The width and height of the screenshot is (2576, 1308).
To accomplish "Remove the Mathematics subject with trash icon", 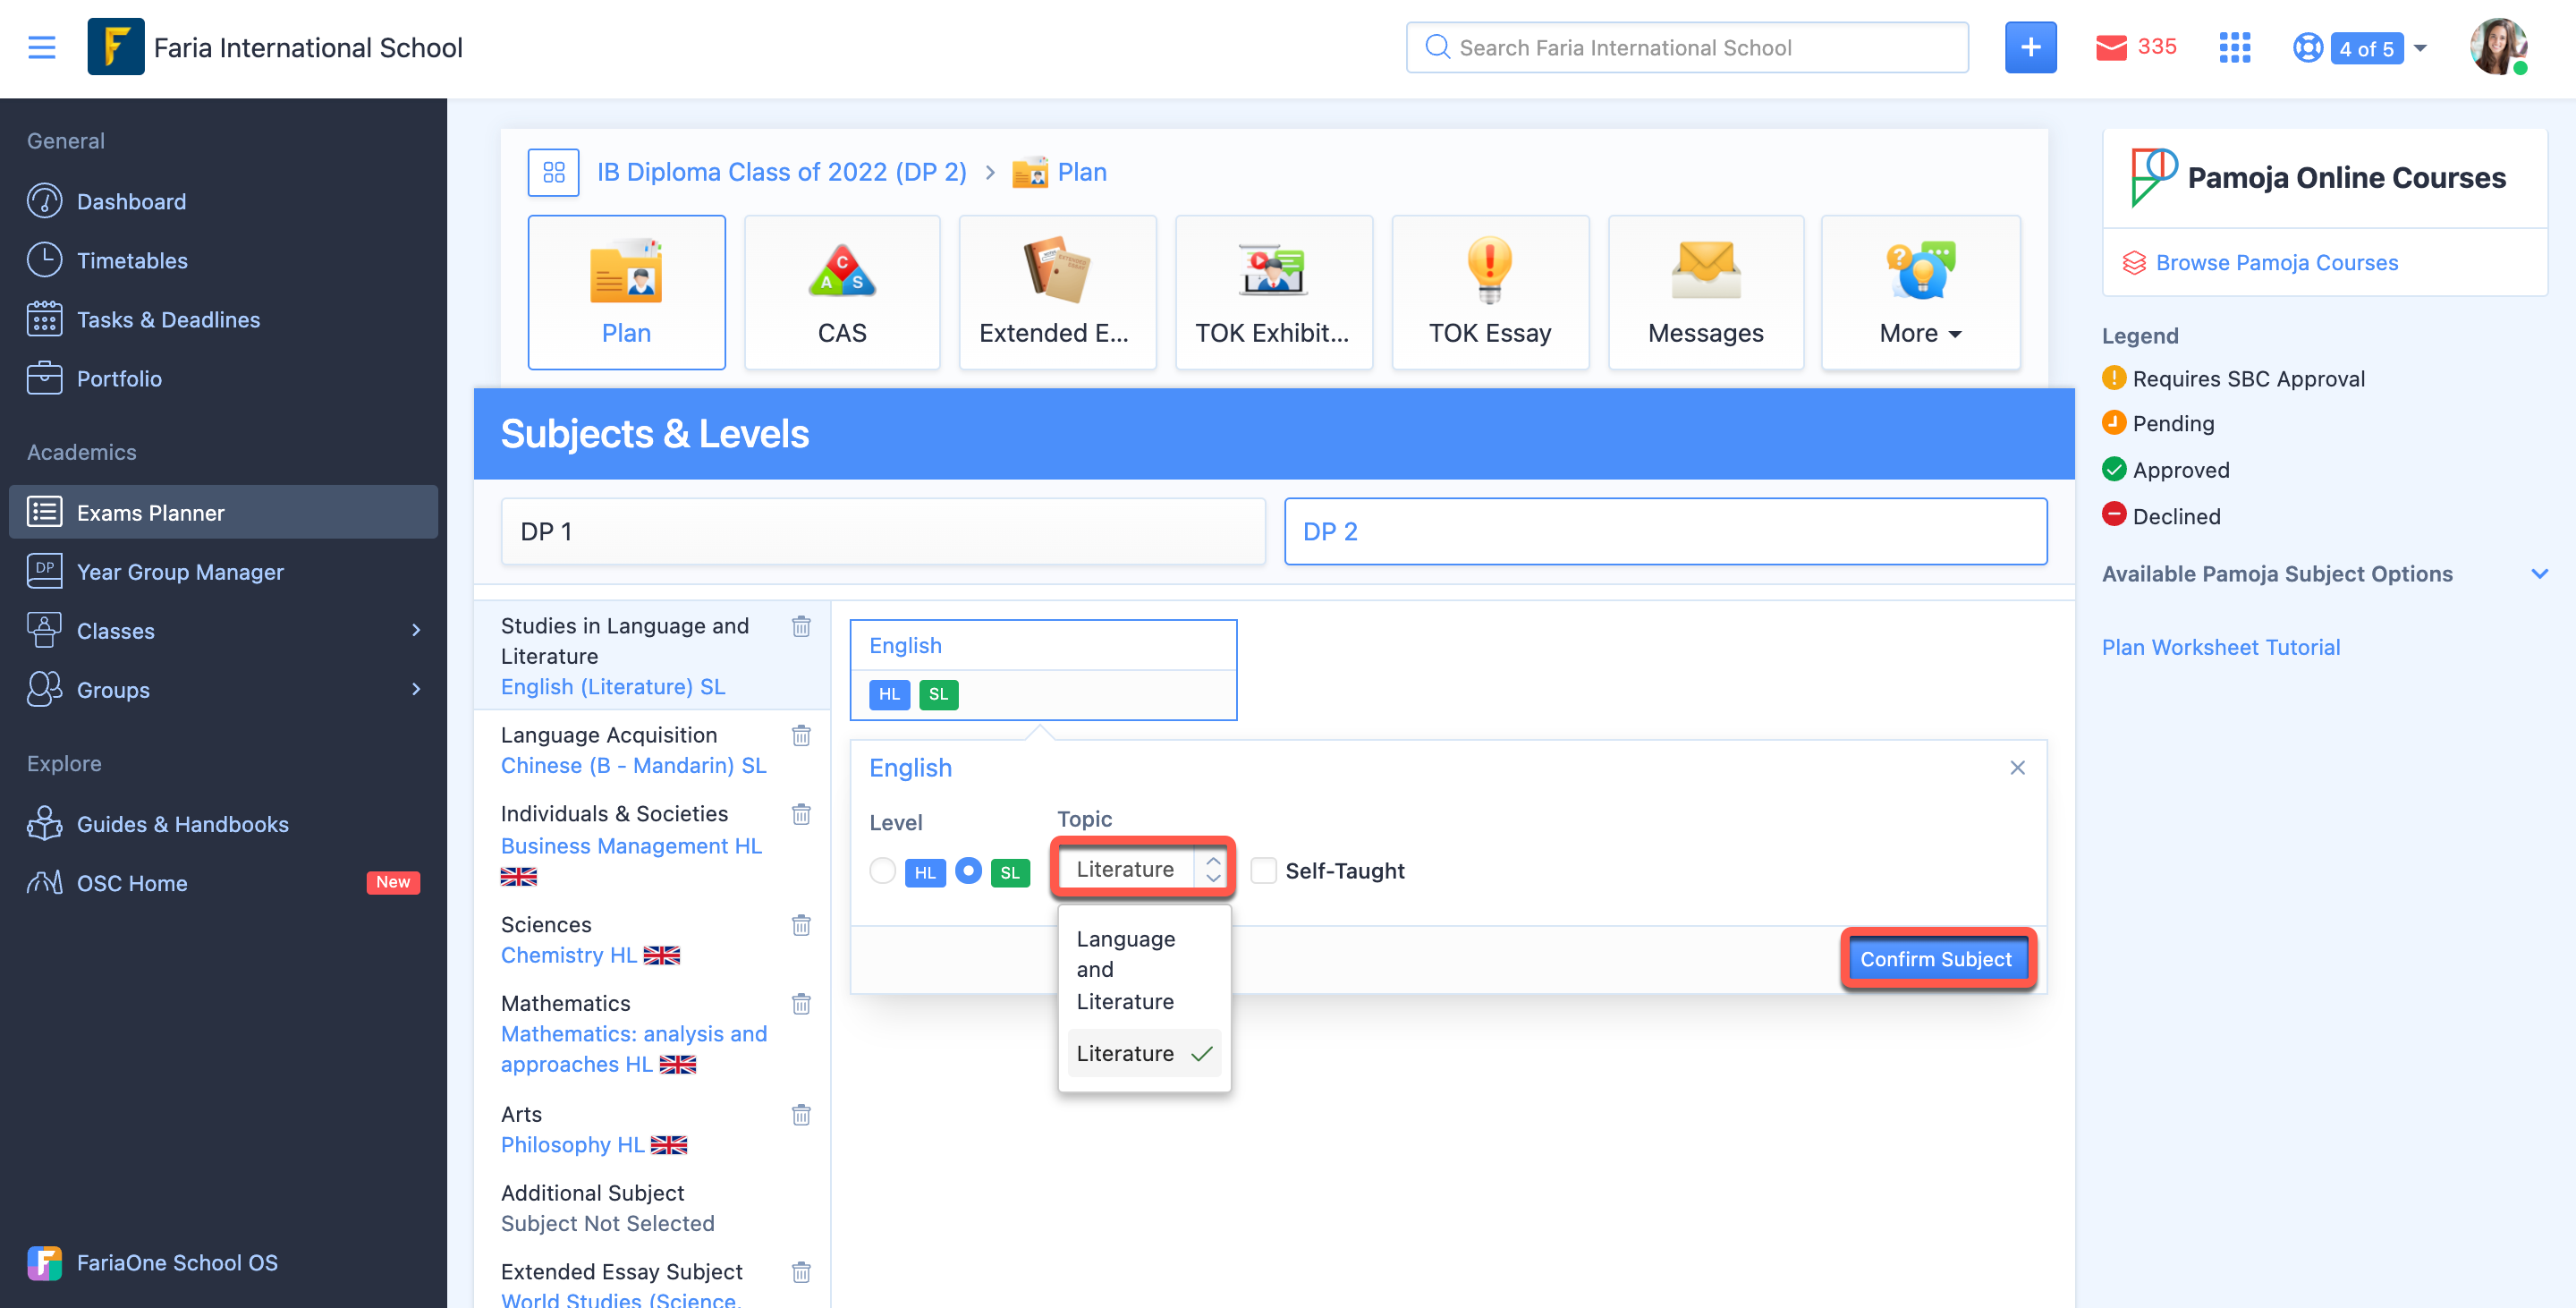I will [x=801, y=1004].
